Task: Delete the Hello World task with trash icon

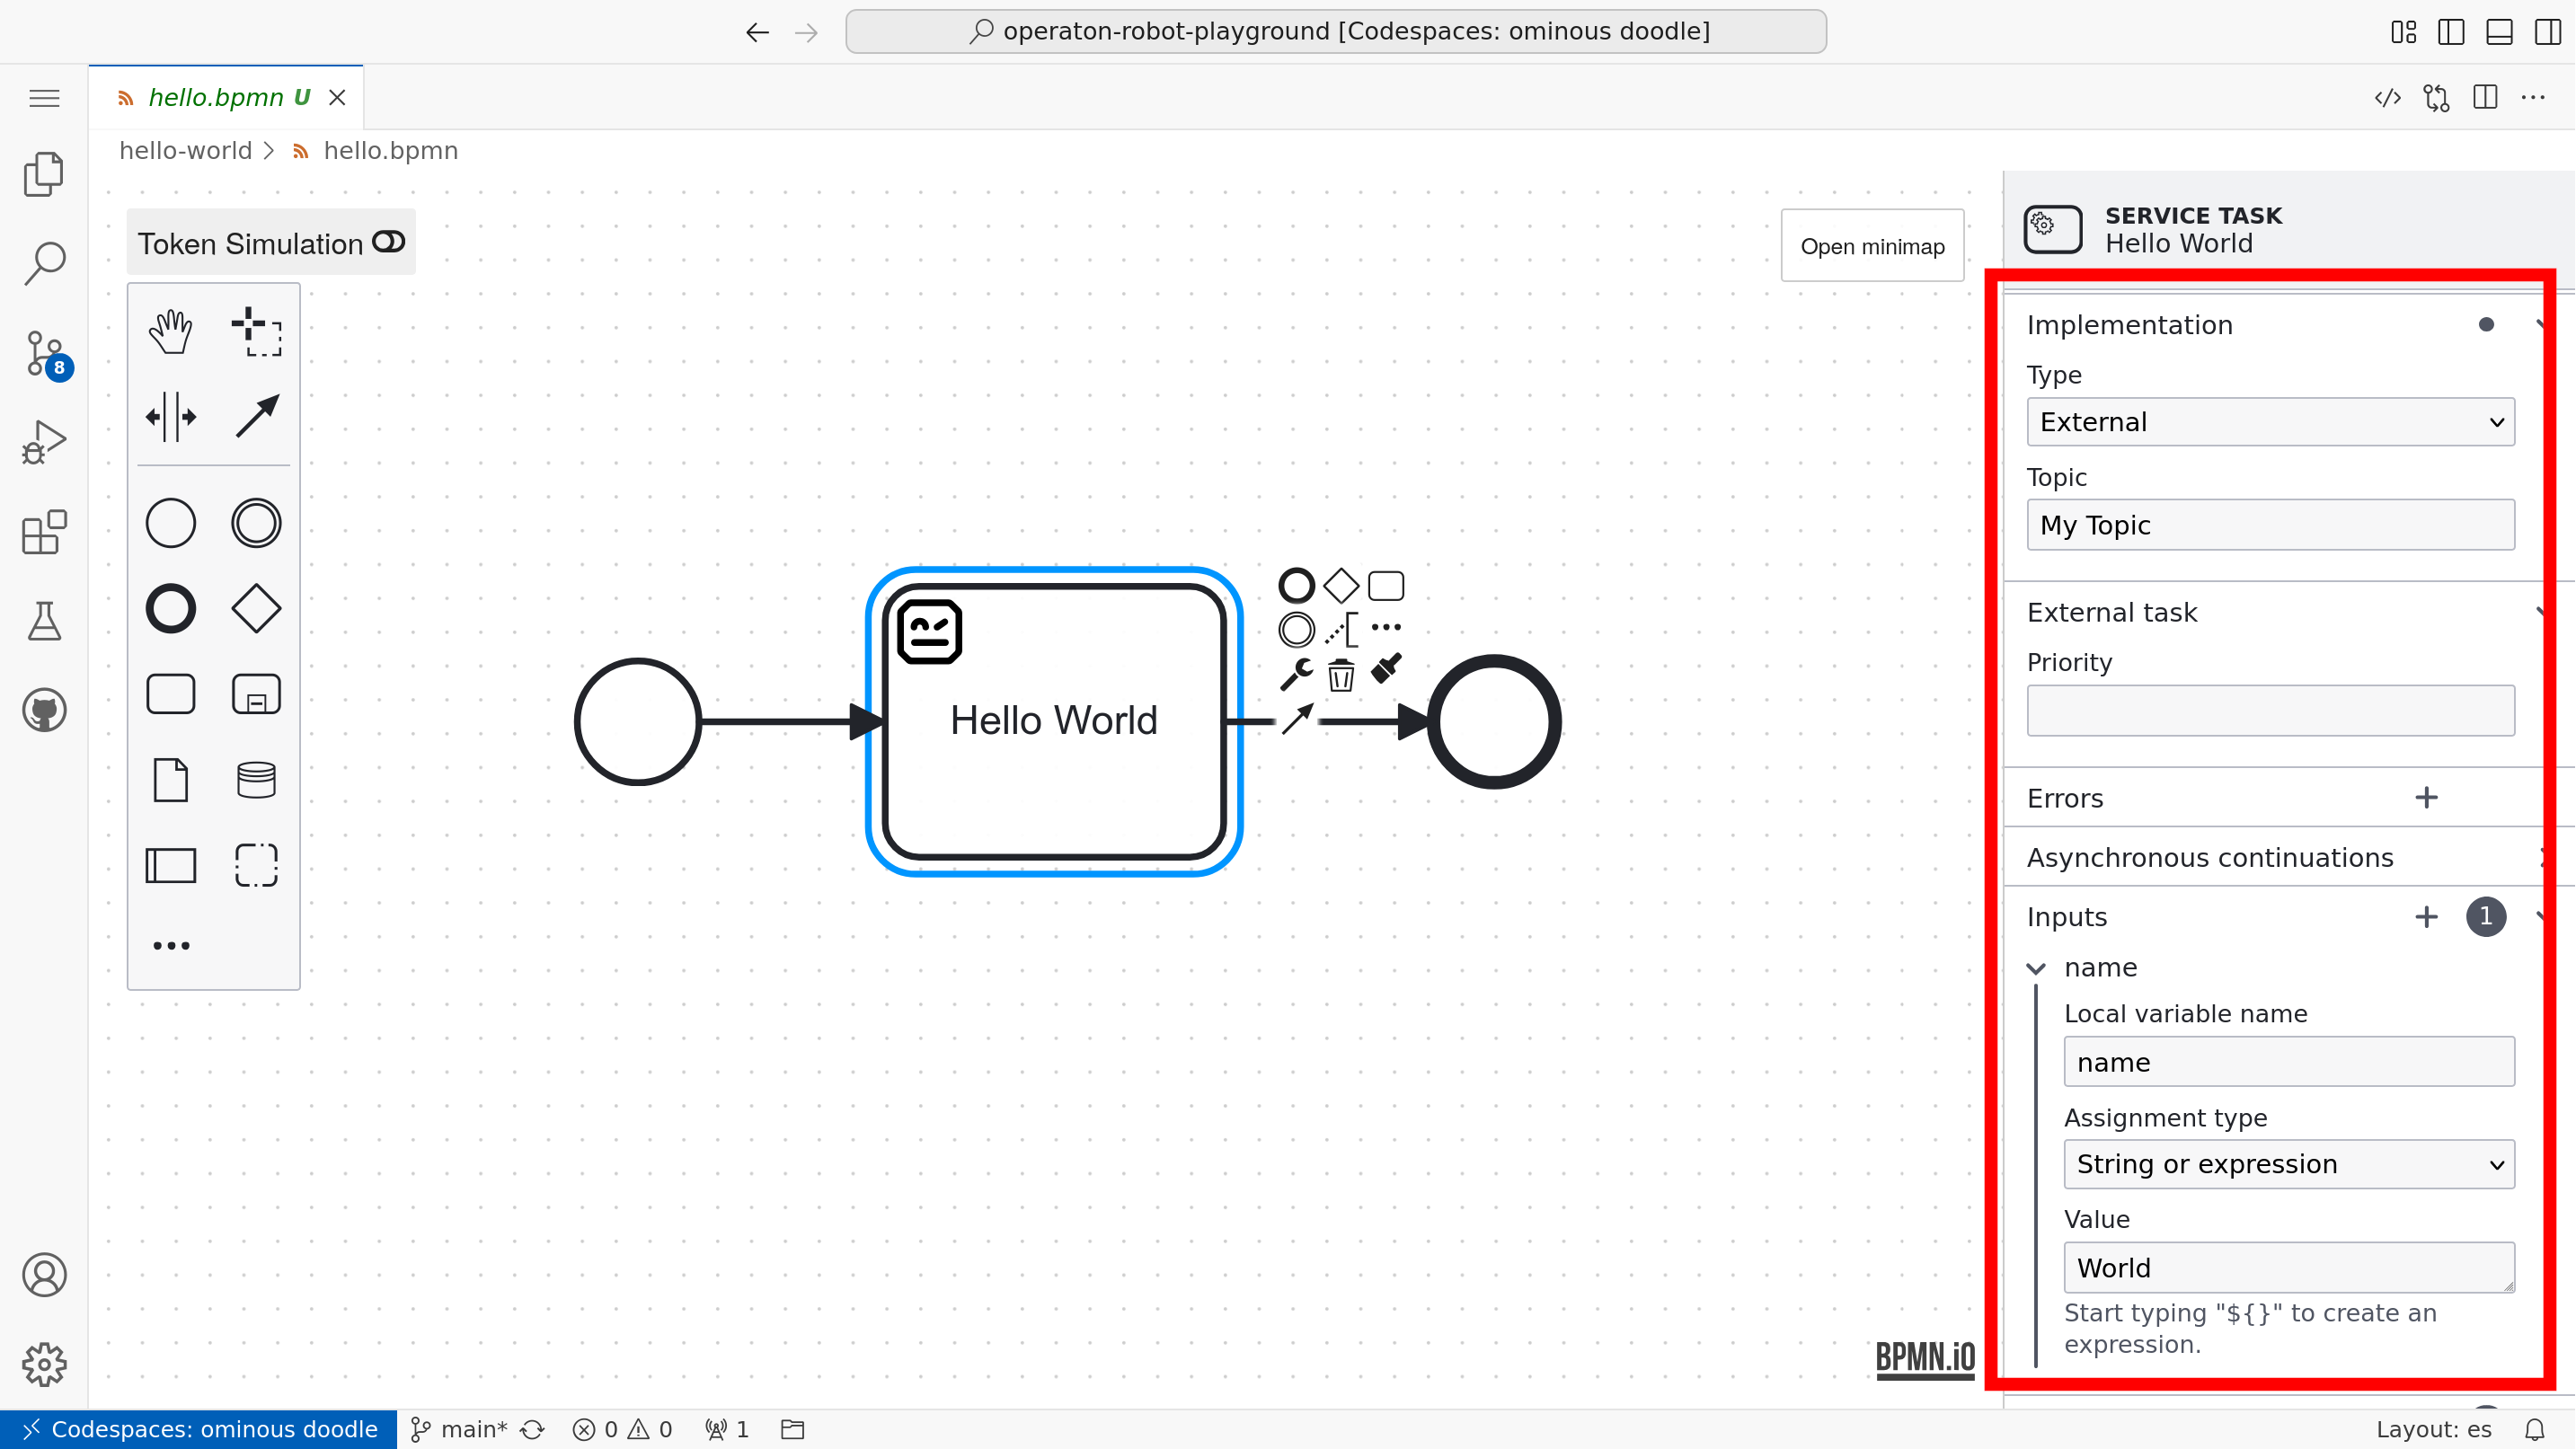Action: (x=1341, y=675)
